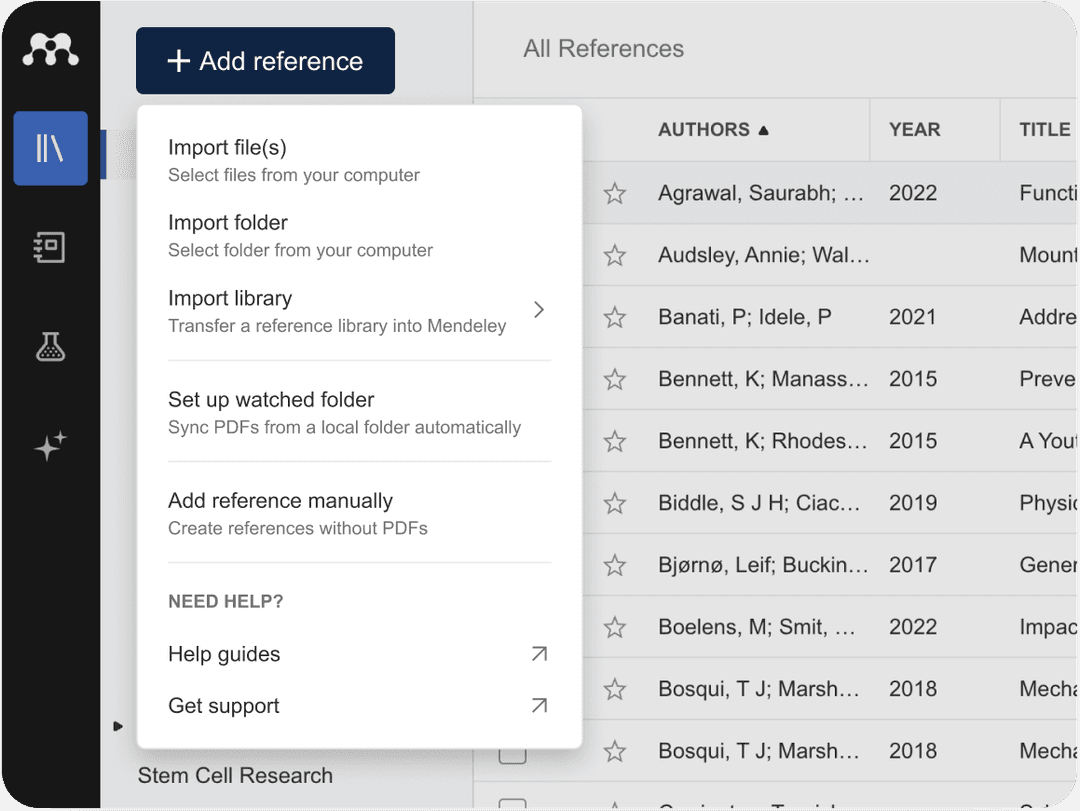Sort by AUTHORS column header

point(713,130)
